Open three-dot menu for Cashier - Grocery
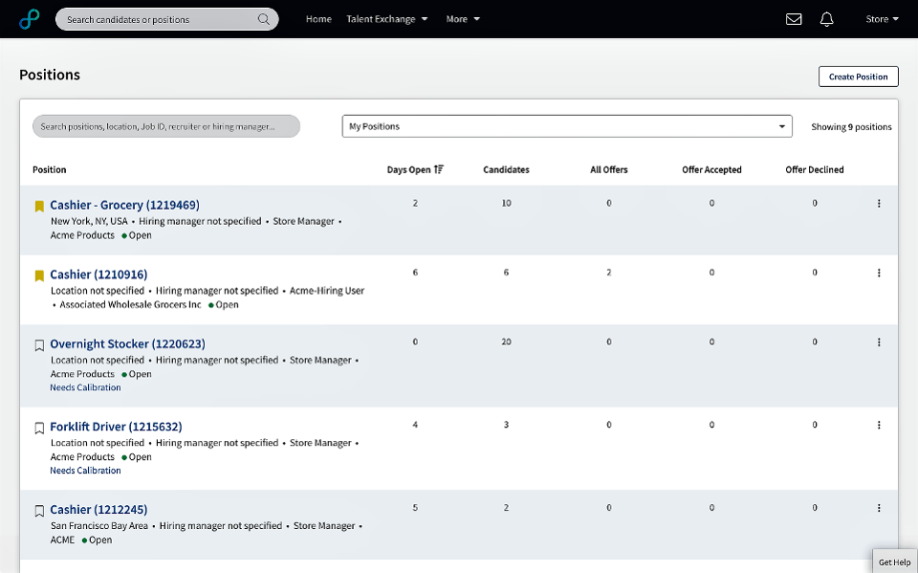This screenshot has height=573, width=918. click(878, 204)
